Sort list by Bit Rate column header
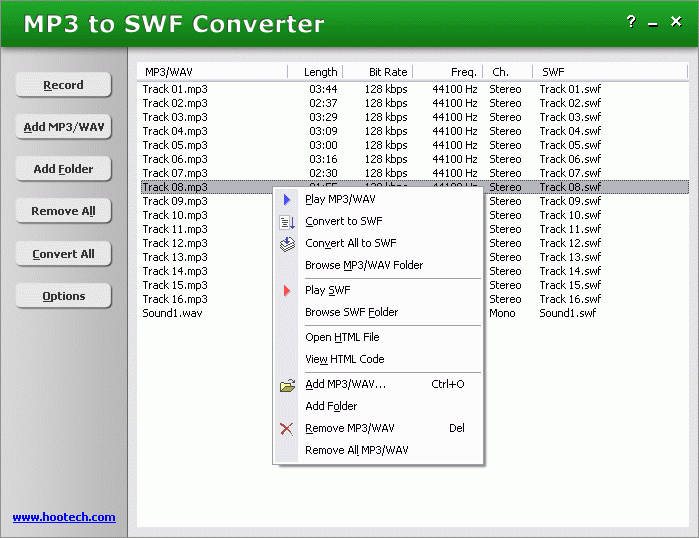The width and height of the screenshot is (699, 538). pos(387,72)
